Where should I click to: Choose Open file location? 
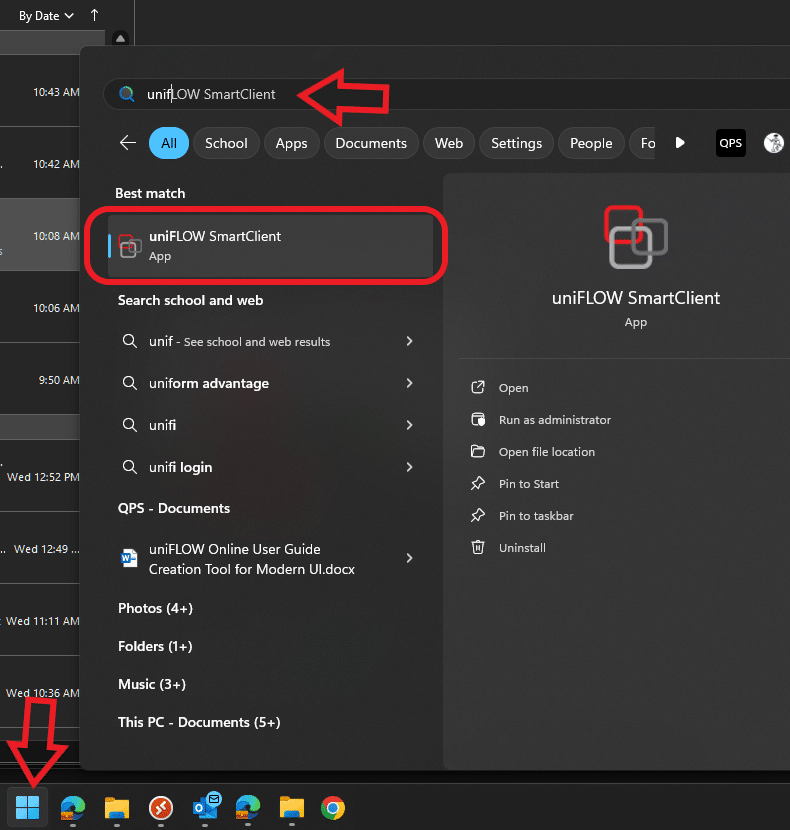pos(546,452)
